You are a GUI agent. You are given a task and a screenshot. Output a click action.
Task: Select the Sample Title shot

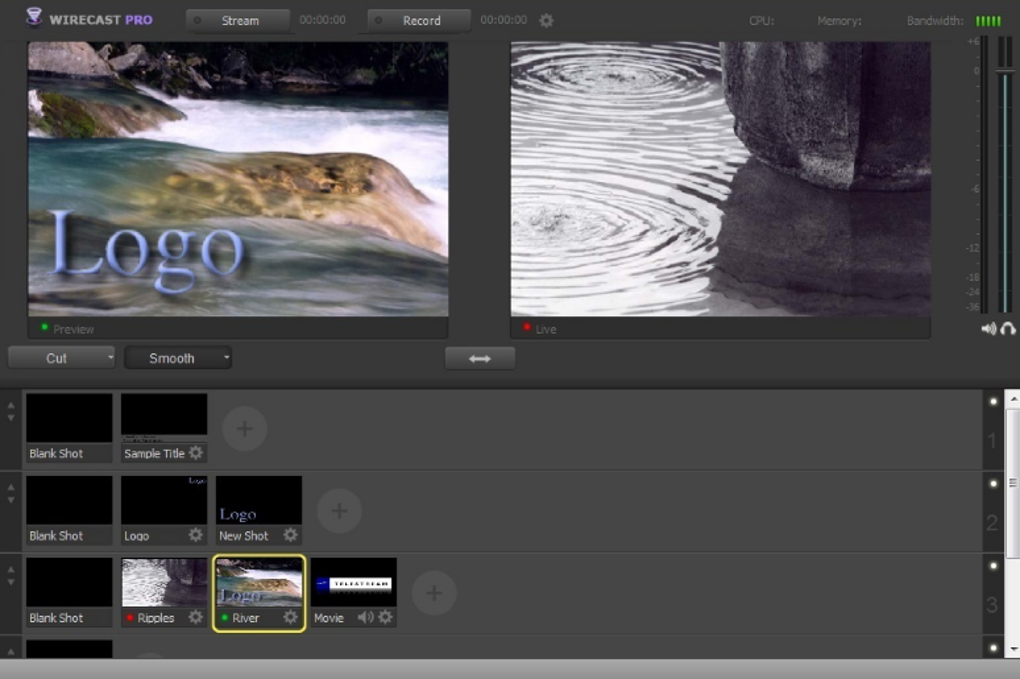[164, 427]
